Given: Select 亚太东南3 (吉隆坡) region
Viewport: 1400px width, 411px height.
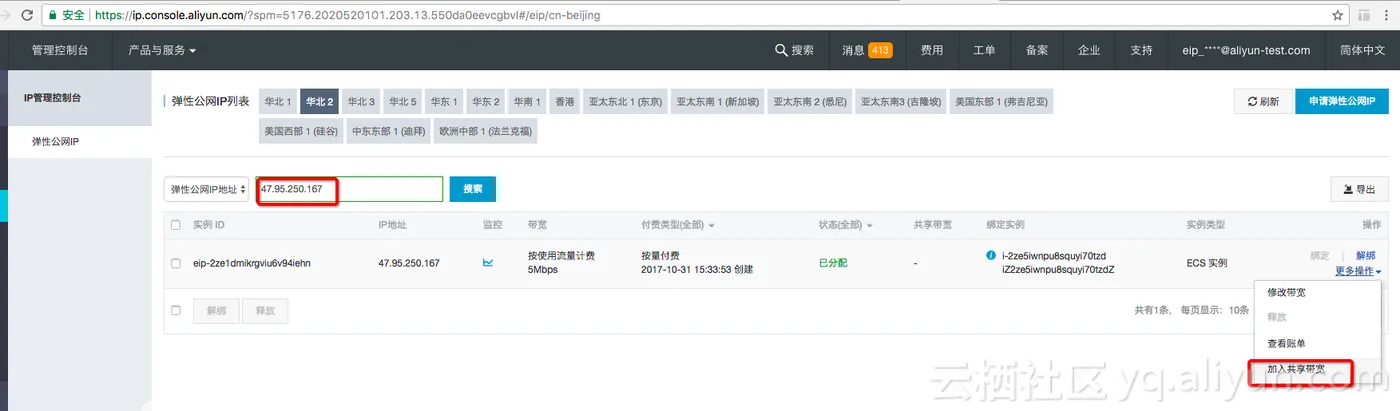Looking at the screenshot, I should click(x=902, y=101).
